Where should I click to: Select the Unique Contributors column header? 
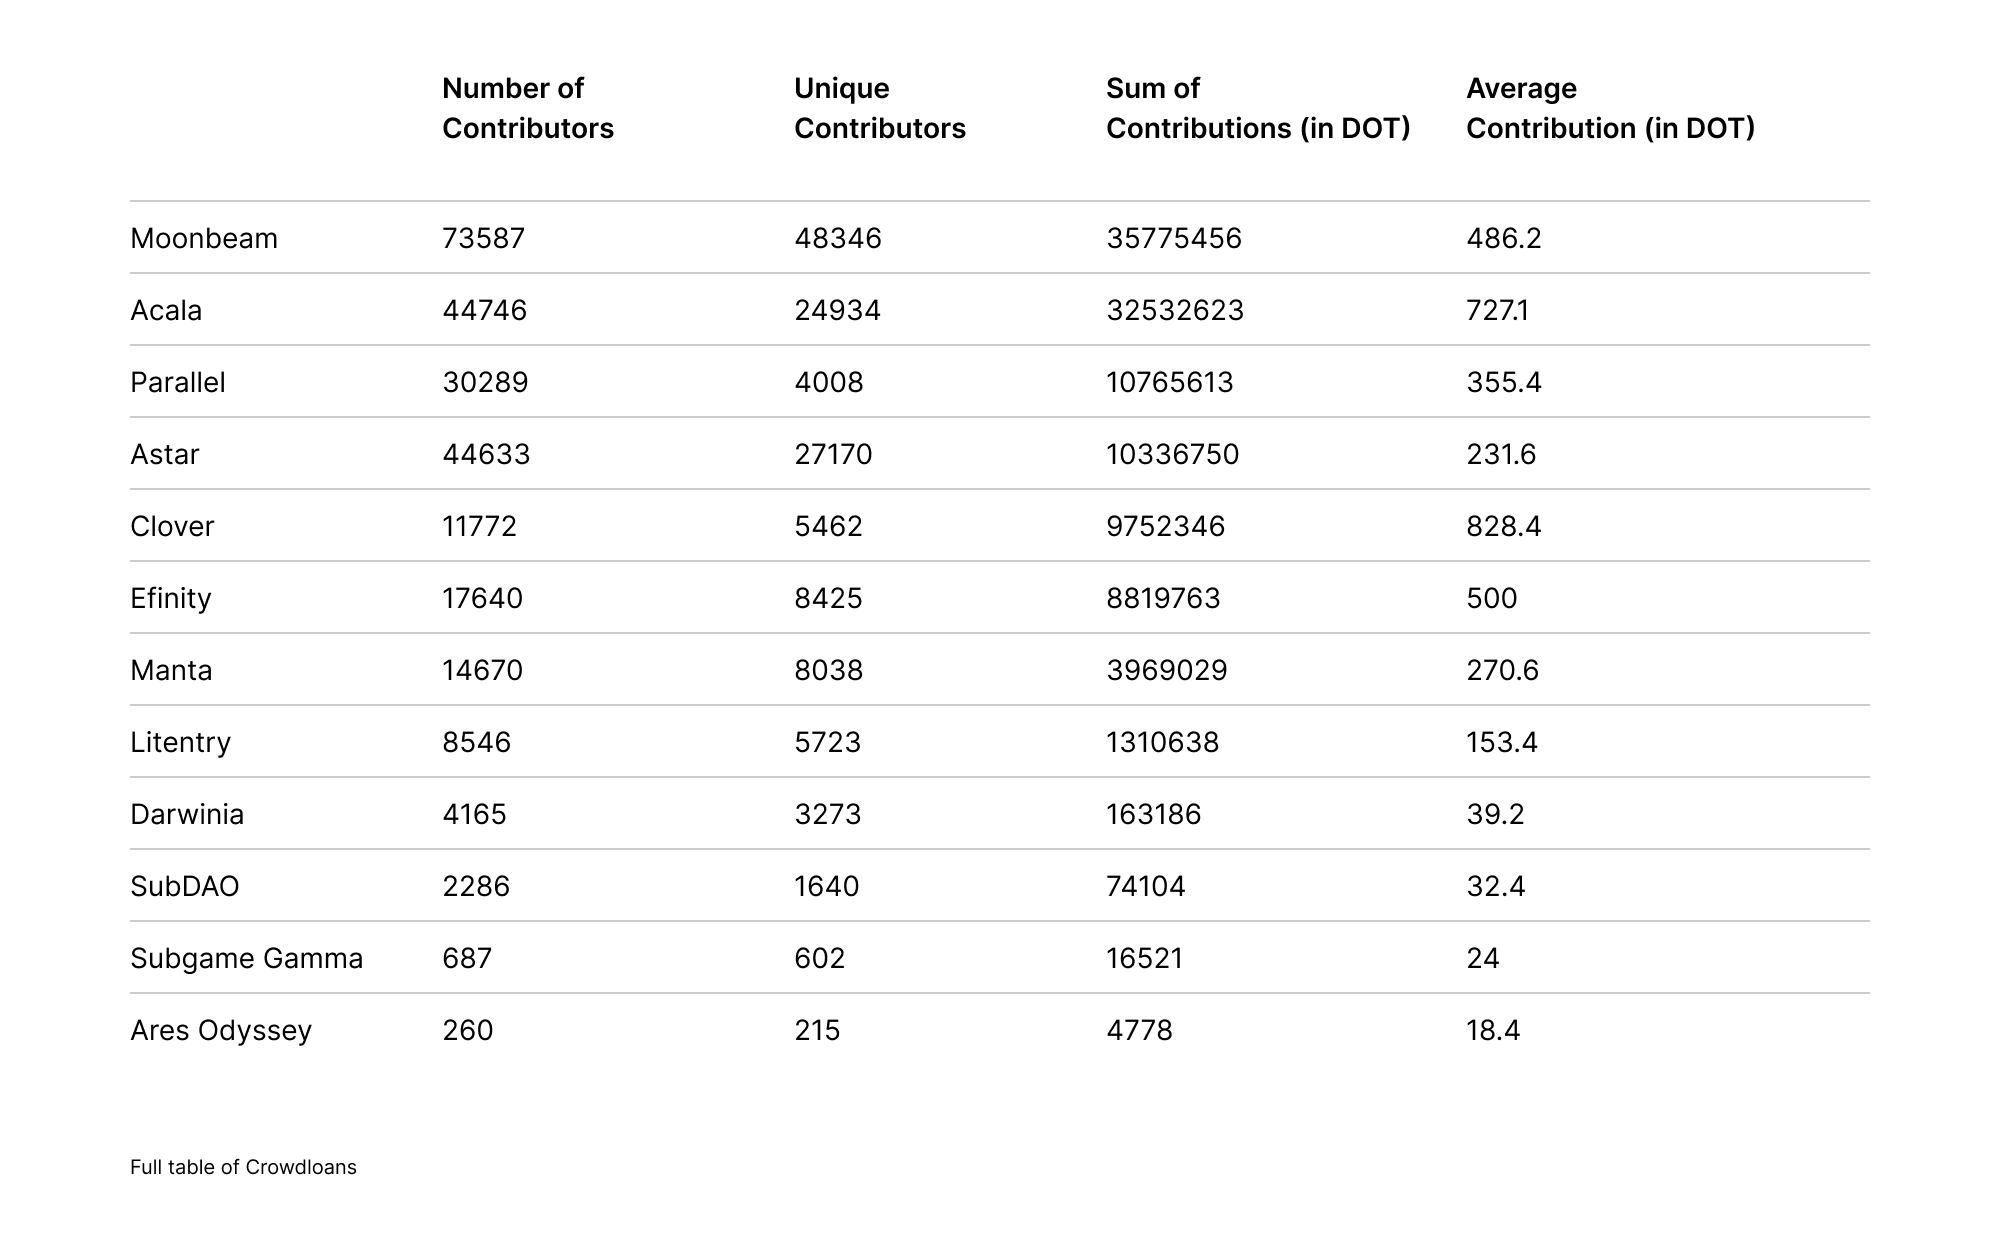pyautogui.click(x=879, y=108)
